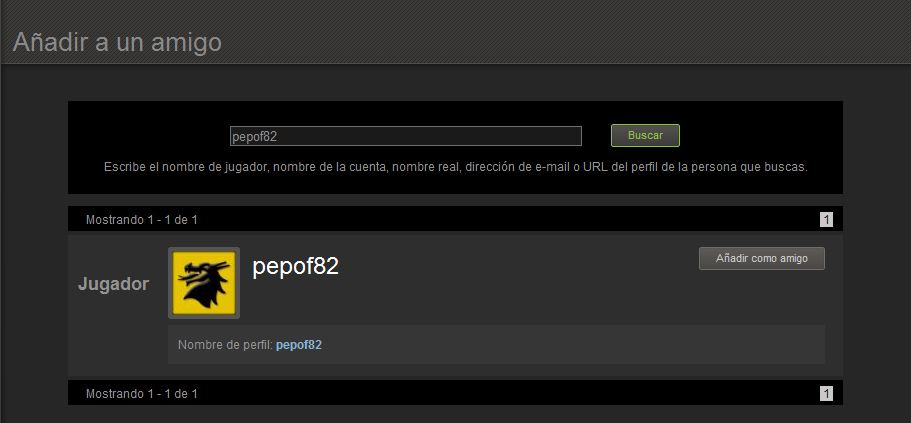The height and width of the screenshot is (423, 911).
Task: Select page 1 in the bottom pagination bar
Action: [x=826, y=393]
